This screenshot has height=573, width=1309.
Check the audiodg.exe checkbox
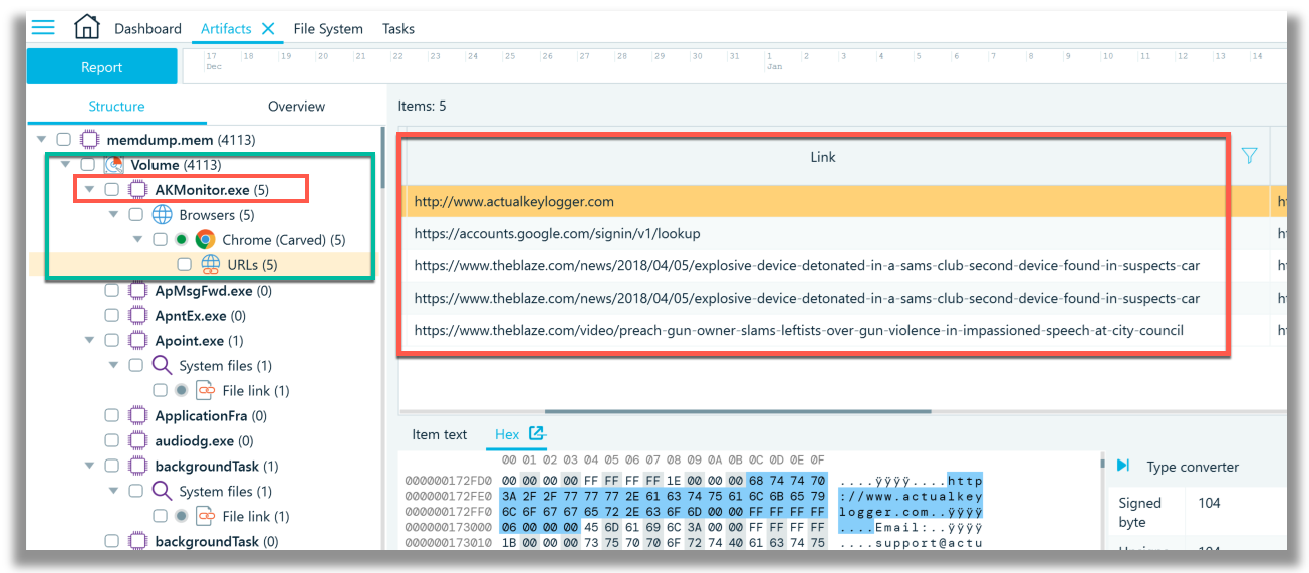coord(112,441)
